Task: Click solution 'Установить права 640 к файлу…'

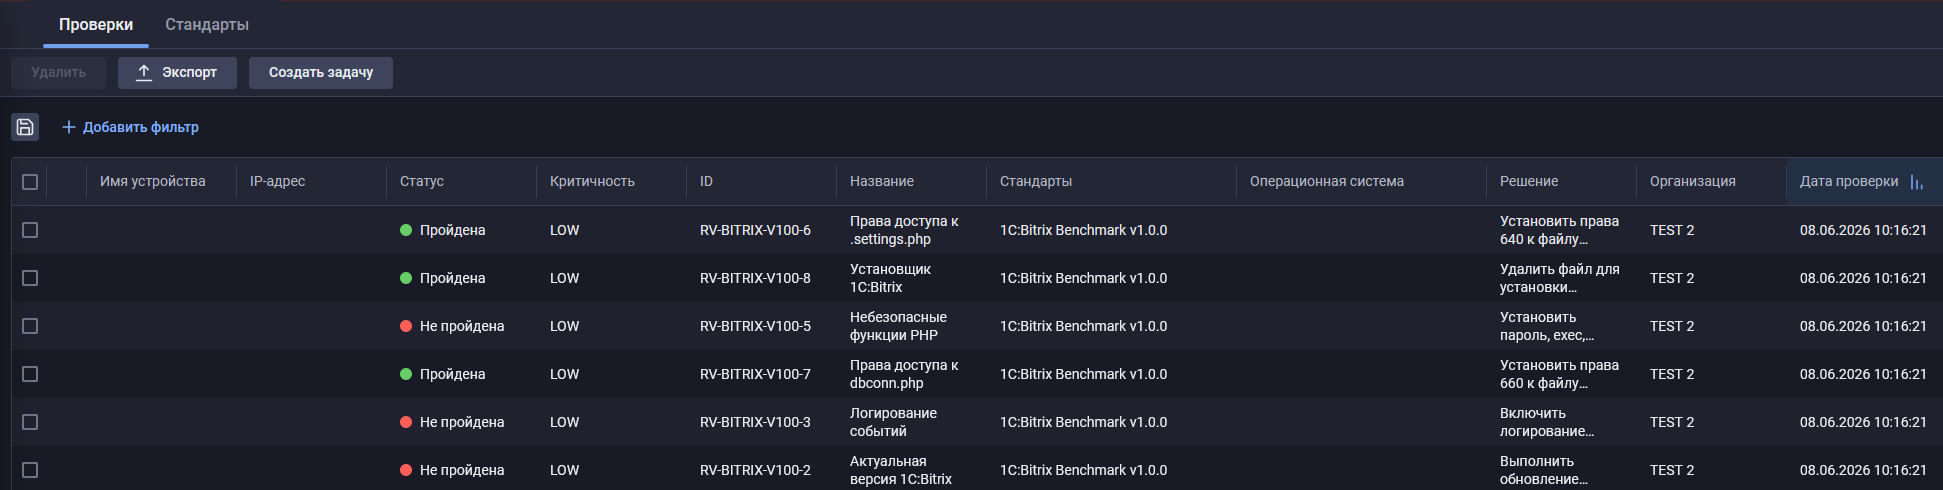Action: click(x=1559, y=230)
